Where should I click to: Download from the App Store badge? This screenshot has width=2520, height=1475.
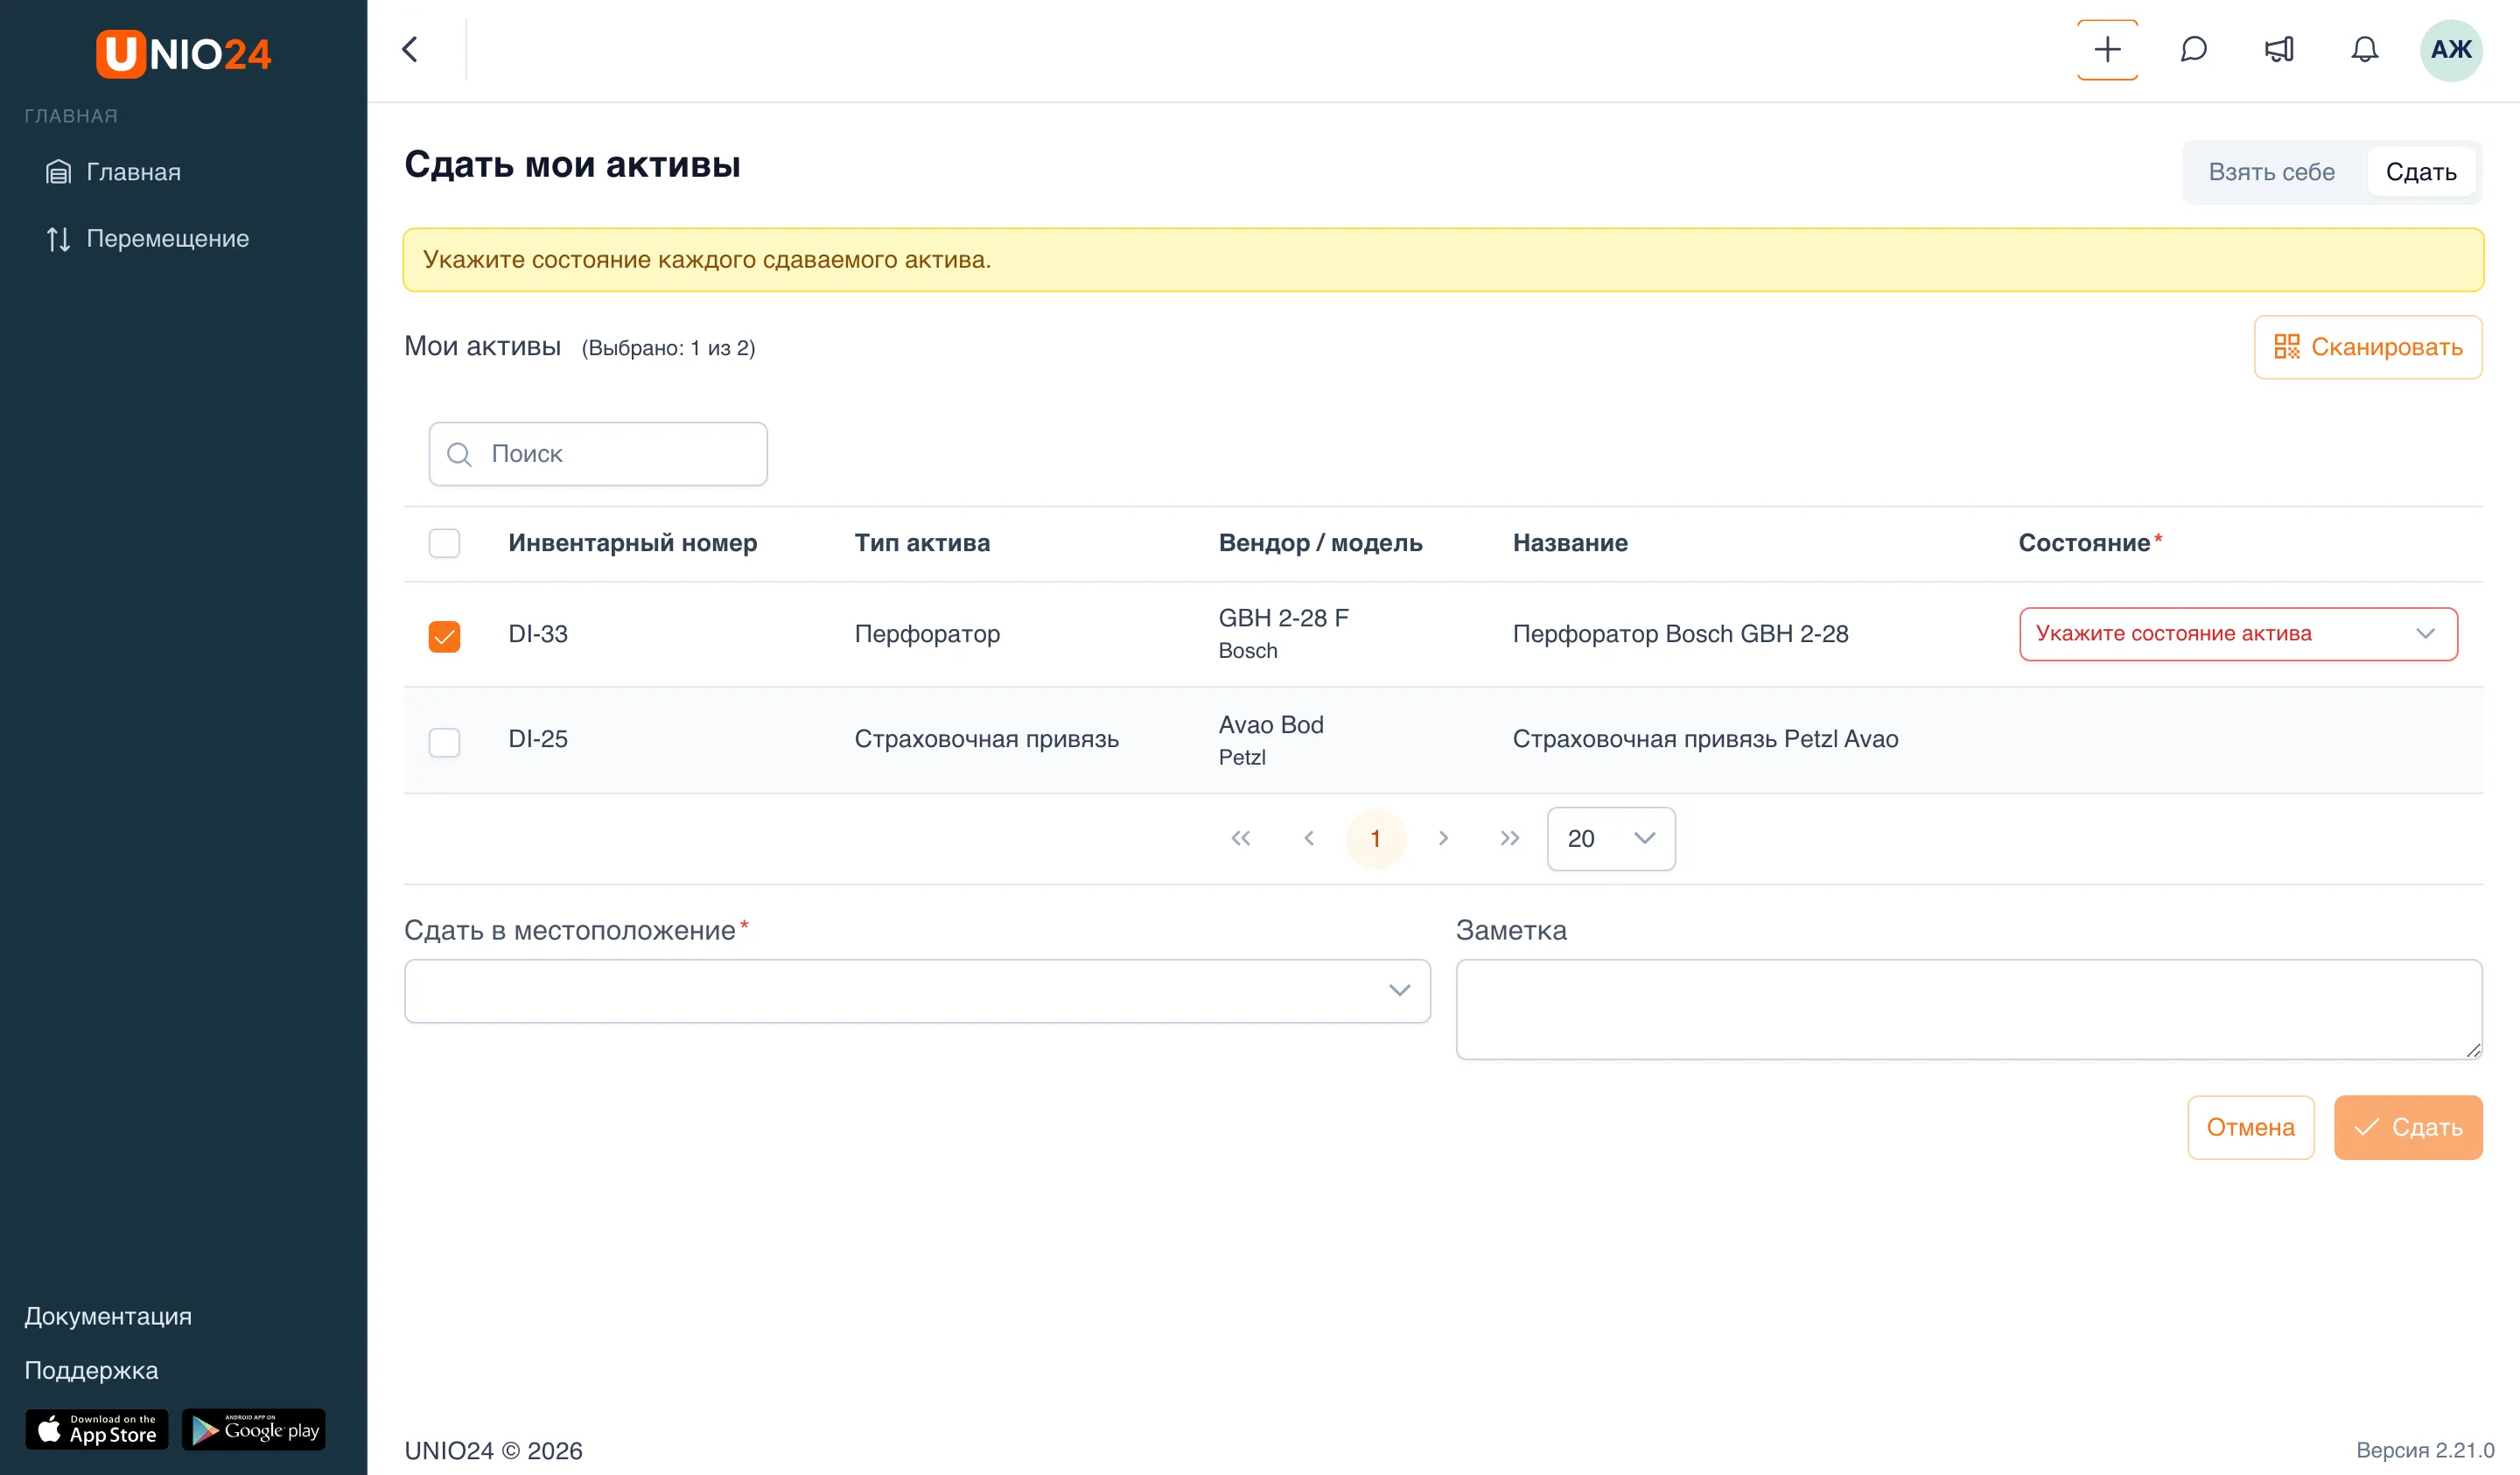point(97,1429)
